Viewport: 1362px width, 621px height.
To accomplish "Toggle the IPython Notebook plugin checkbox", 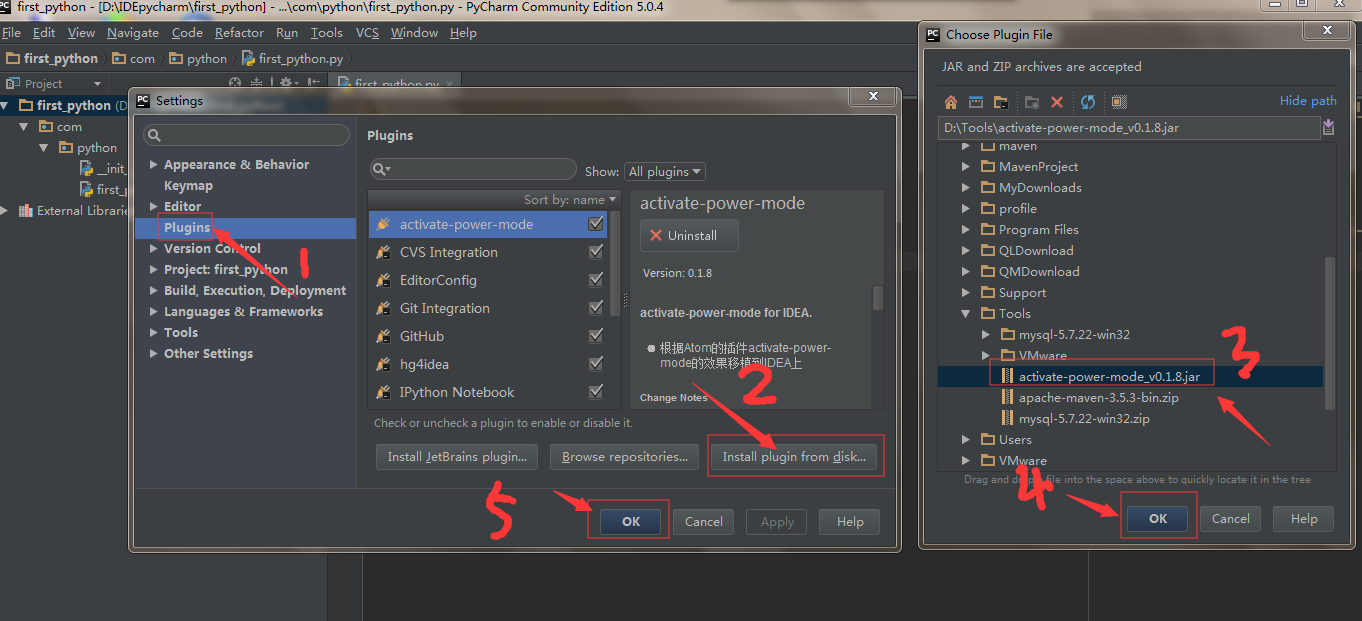I will click(x=596, y=392).
